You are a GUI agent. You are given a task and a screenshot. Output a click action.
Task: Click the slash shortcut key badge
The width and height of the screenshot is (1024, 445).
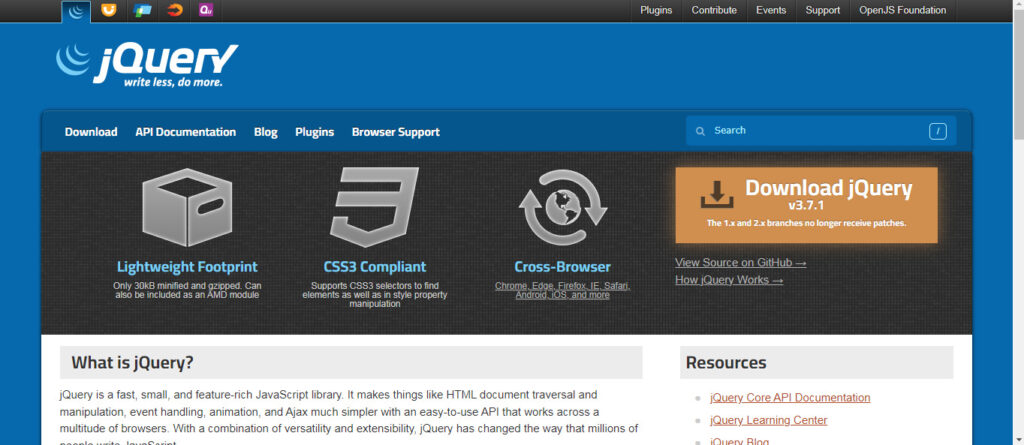(938, 131)
